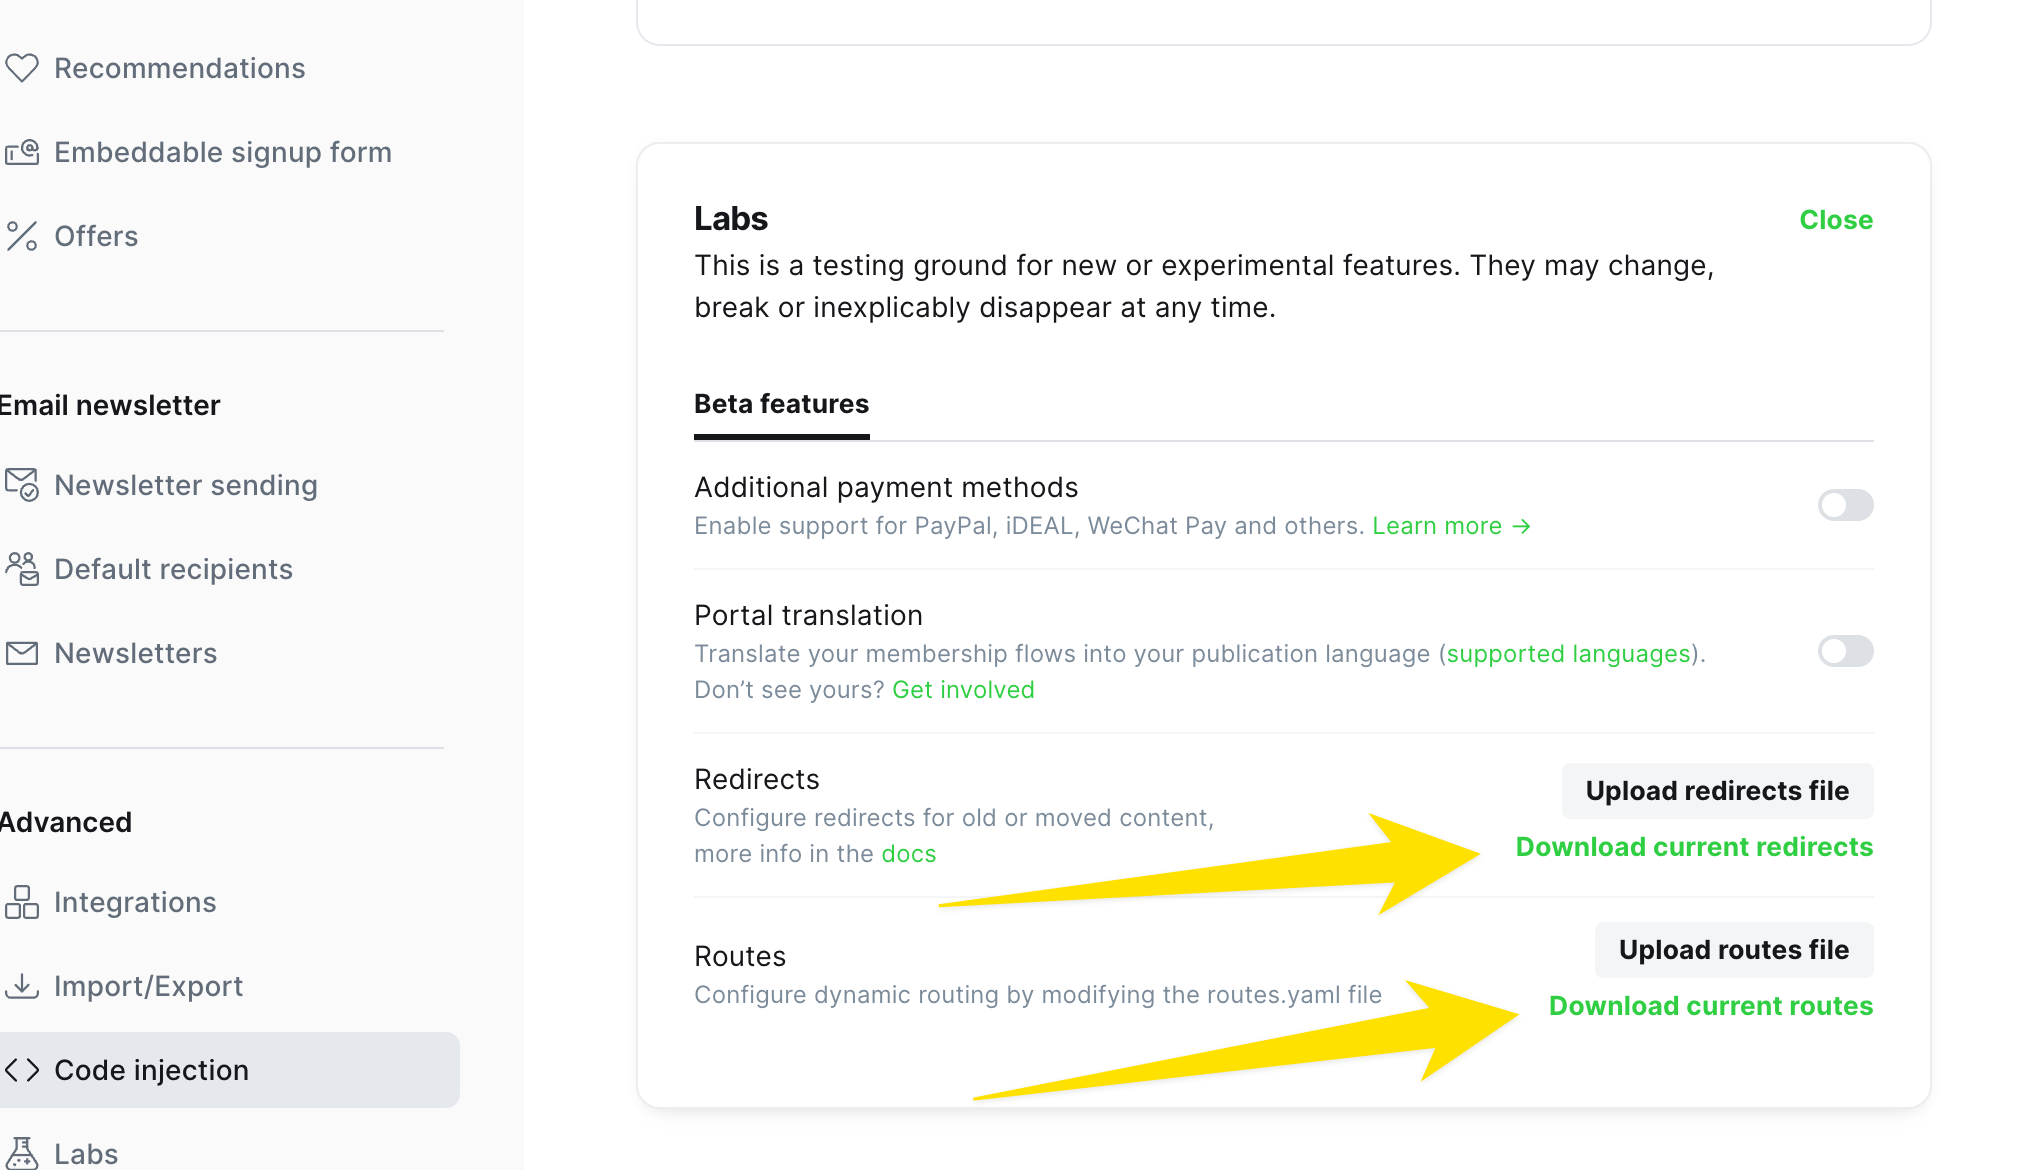
Task: Click the Get involved link
Action: coord(963,689)
